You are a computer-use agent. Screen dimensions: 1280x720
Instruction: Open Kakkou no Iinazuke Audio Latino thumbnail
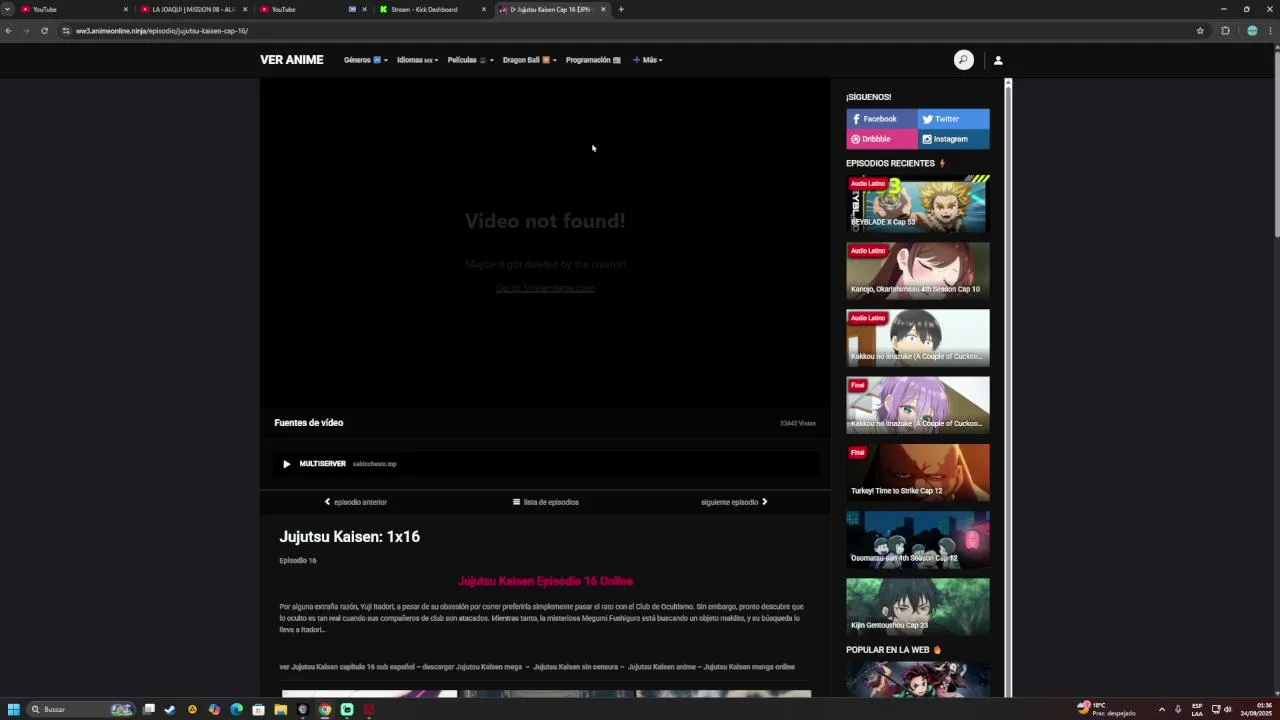click(918, 337)
